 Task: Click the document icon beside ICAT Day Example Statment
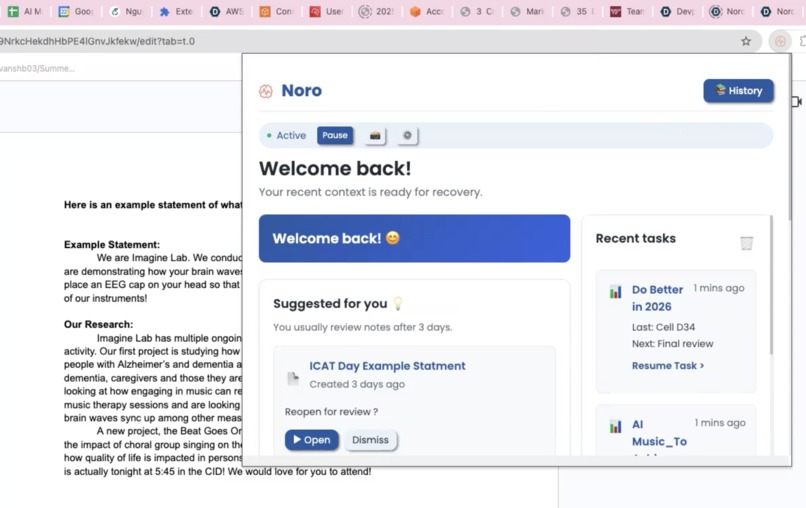293,378
